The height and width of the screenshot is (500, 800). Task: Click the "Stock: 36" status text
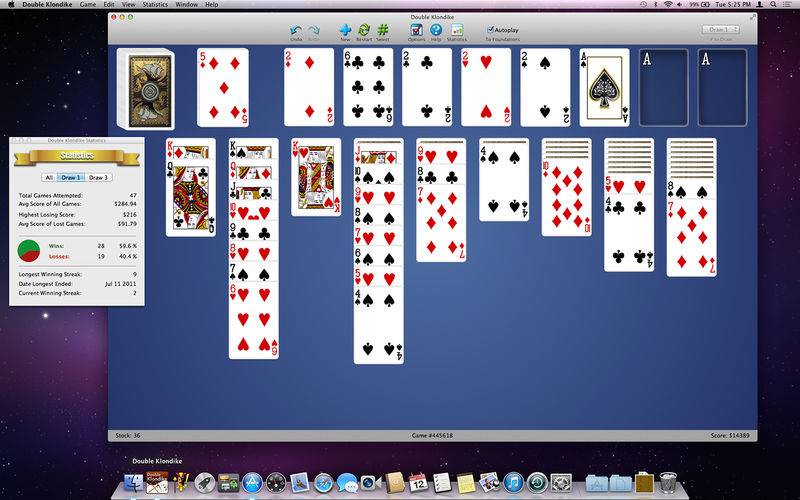click(x=128, y=436)
